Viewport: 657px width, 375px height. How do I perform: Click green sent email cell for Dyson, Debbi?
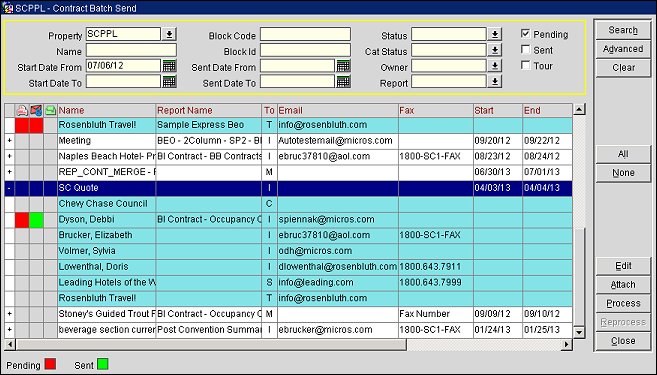(x=36, y=220)
